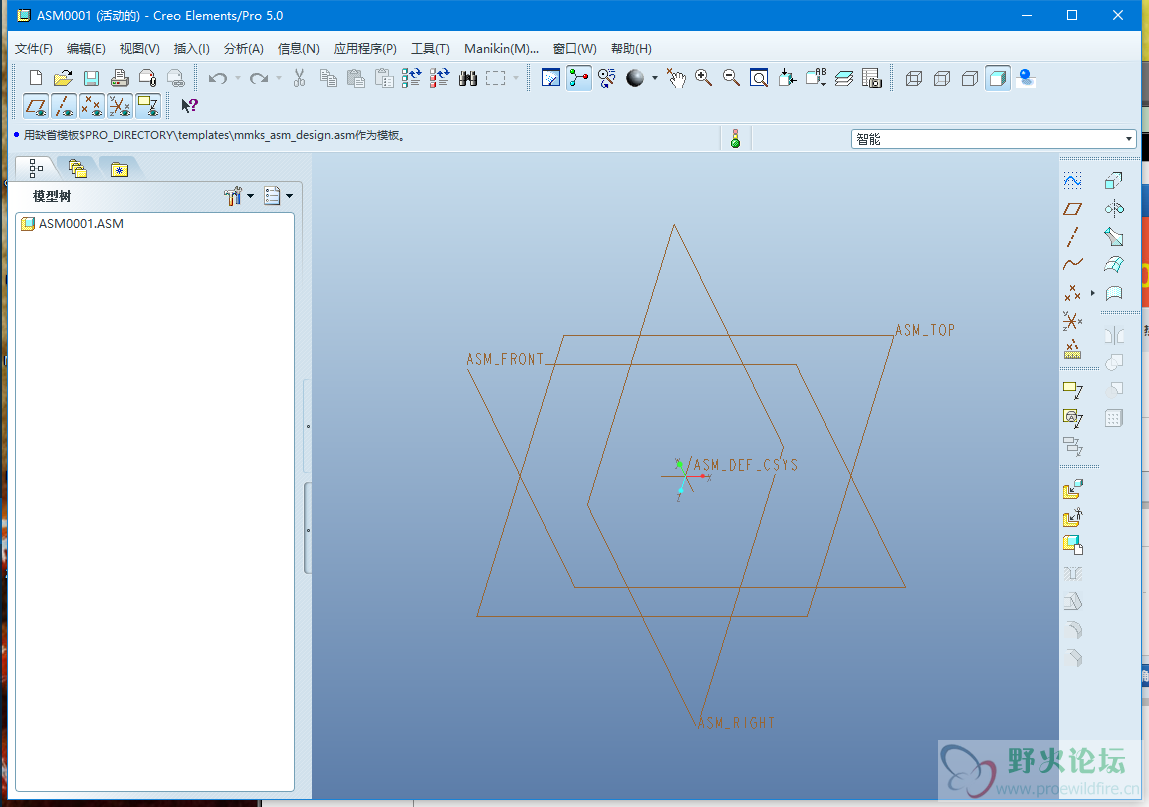Insert a datum coordinate system
1149x807 pixels.
pos(1072,321)
